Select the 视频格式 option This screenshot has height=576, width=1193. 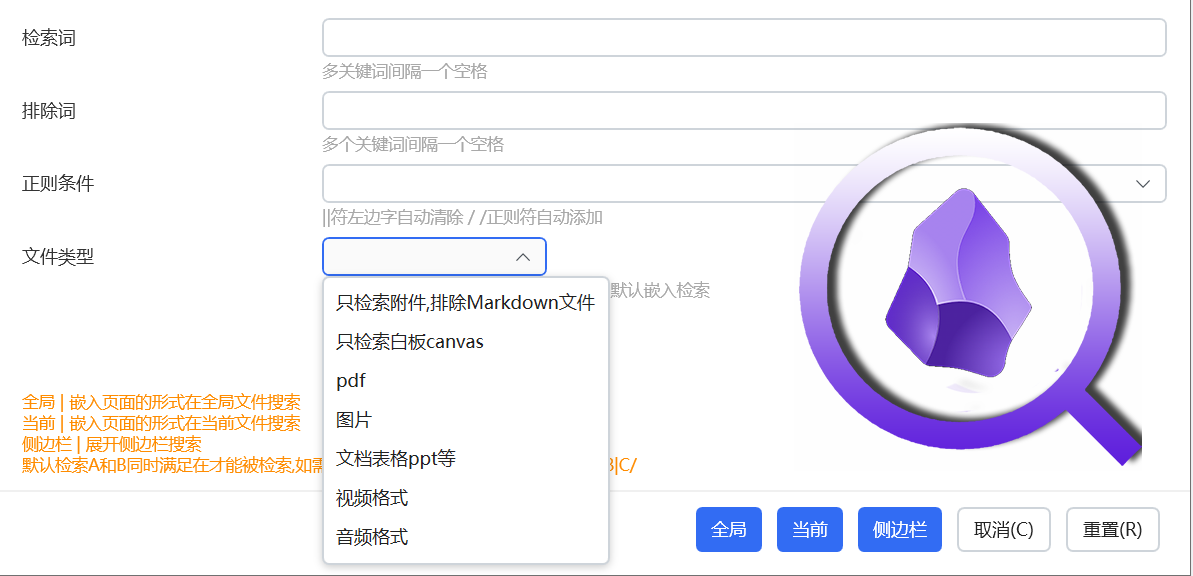(x=466, y=498)
